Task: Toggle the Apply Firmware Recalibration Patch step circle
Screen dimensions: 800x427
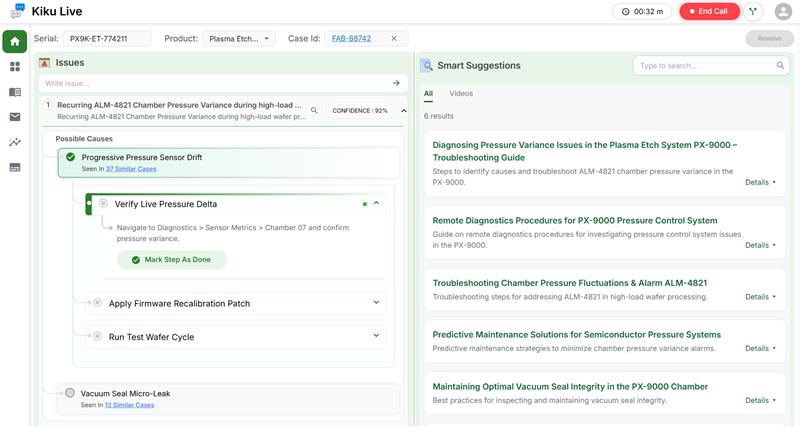Action: coord(97,303)
